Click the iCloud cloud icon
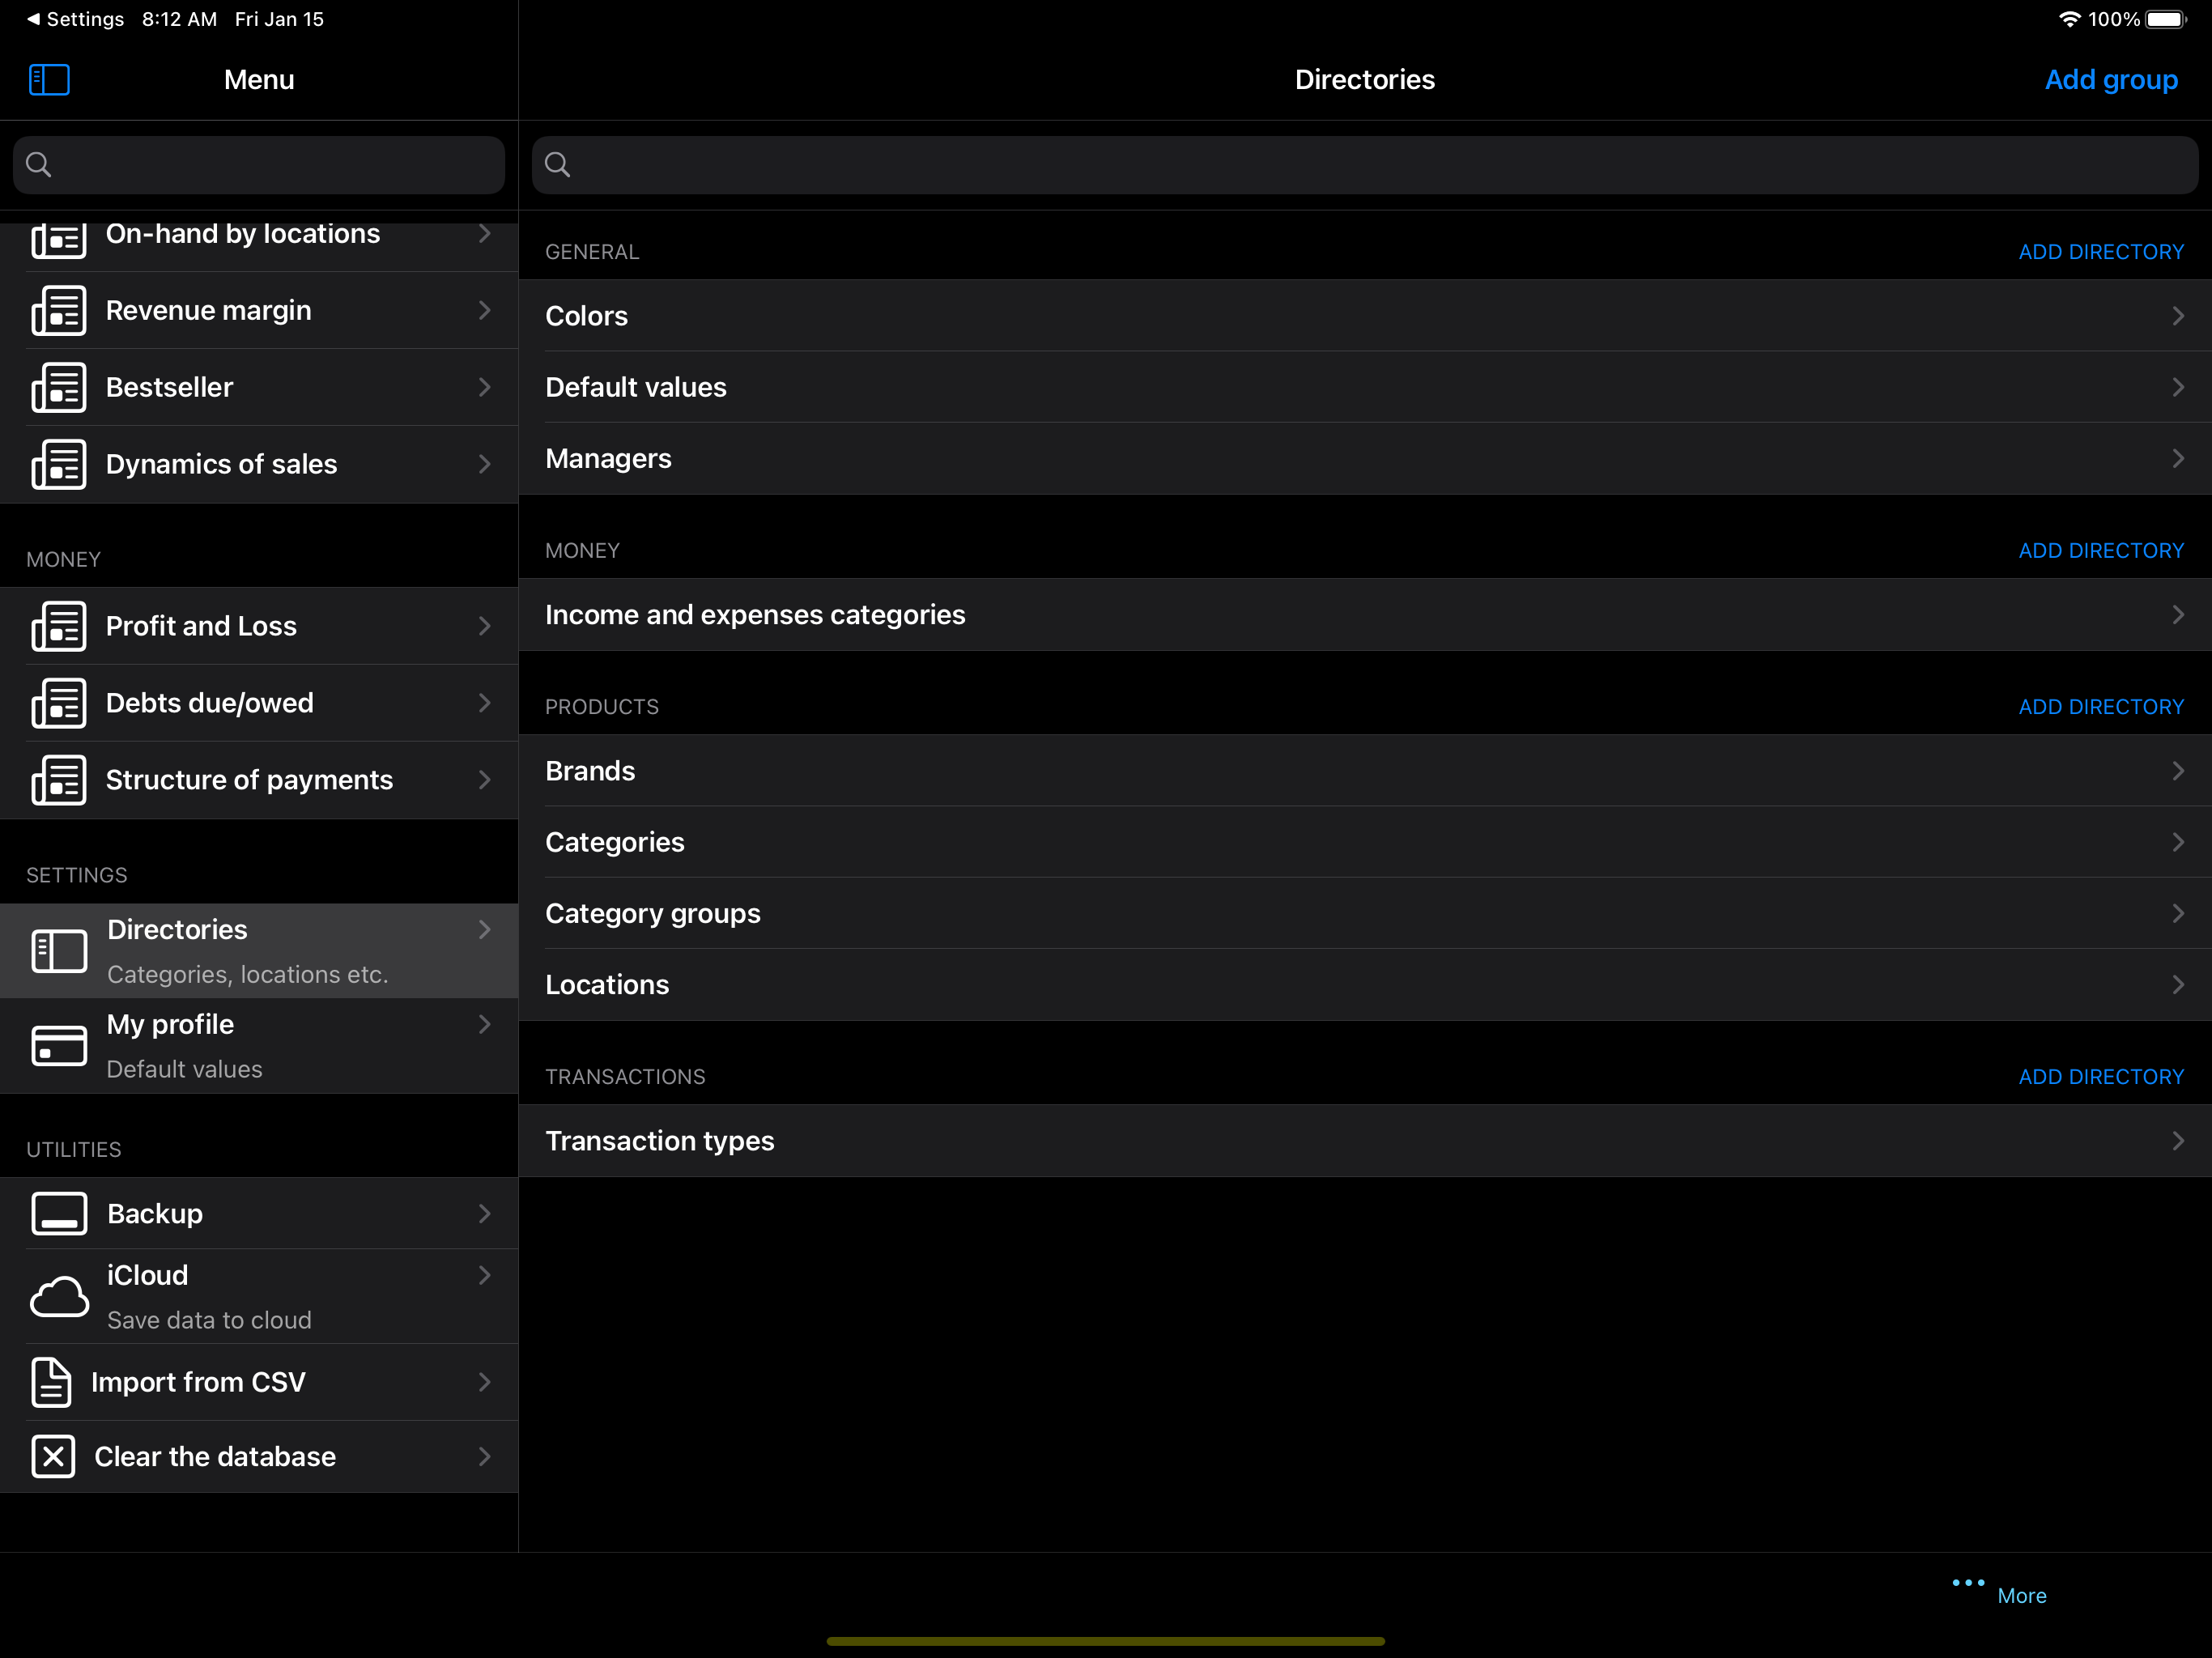This screenshot has width=2212, height=1658. point(59,1296)
